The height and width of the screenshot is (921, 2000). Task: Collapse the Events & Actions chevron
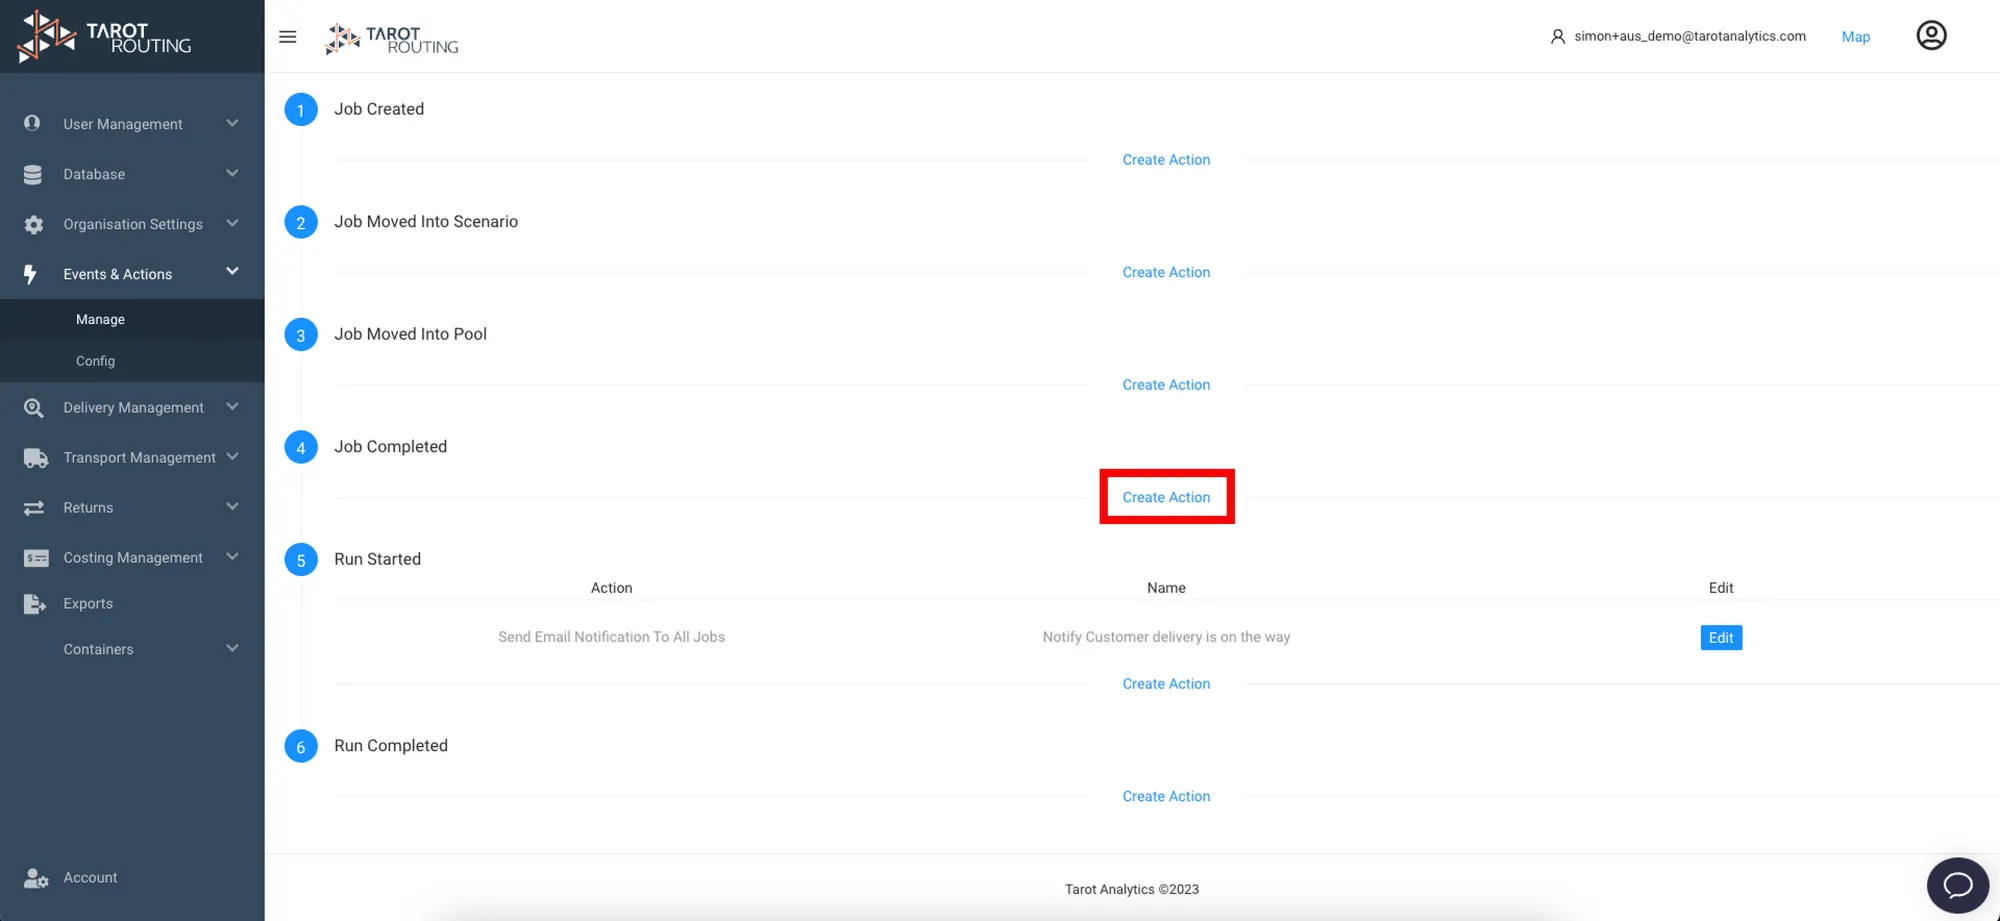(232, 271)
